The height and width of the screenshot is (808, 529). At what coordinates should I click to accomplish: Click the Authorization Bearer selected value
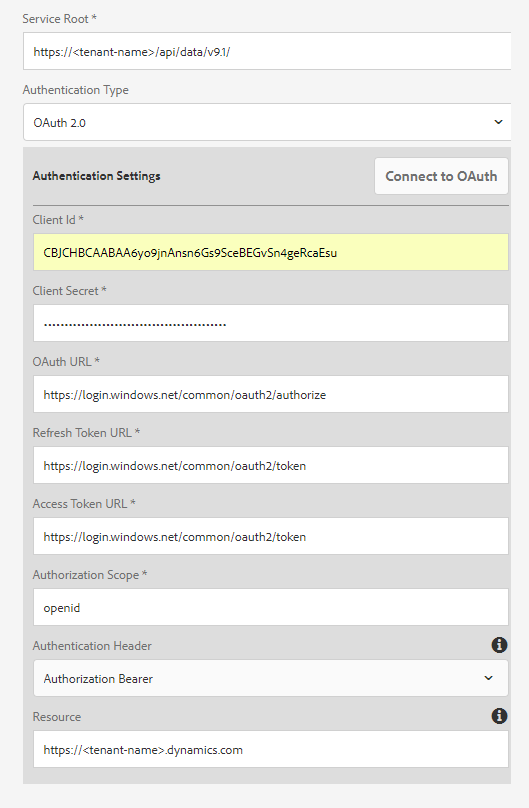(x=98, y=679)
